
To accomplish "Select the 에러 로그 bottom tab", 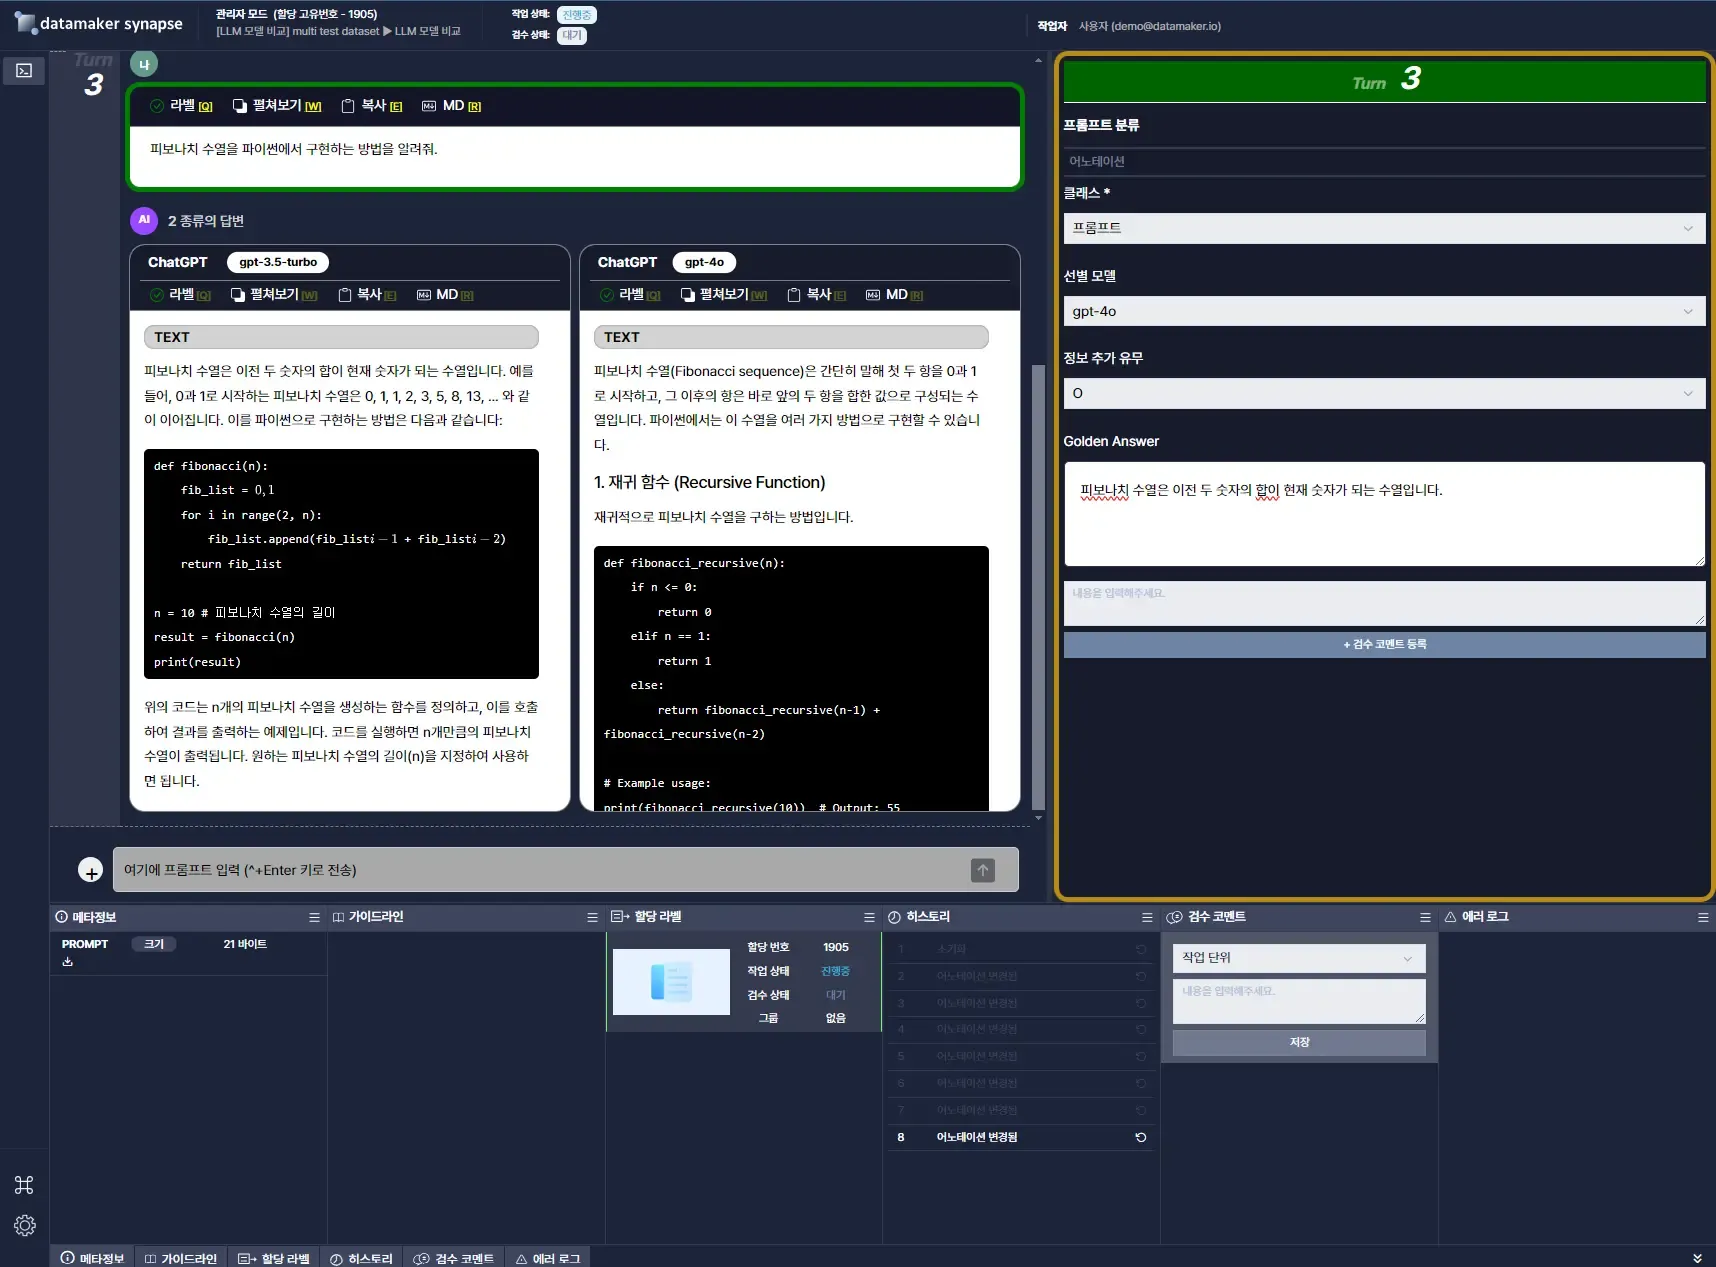I will pyautogui.click(x=547, y=1258).
